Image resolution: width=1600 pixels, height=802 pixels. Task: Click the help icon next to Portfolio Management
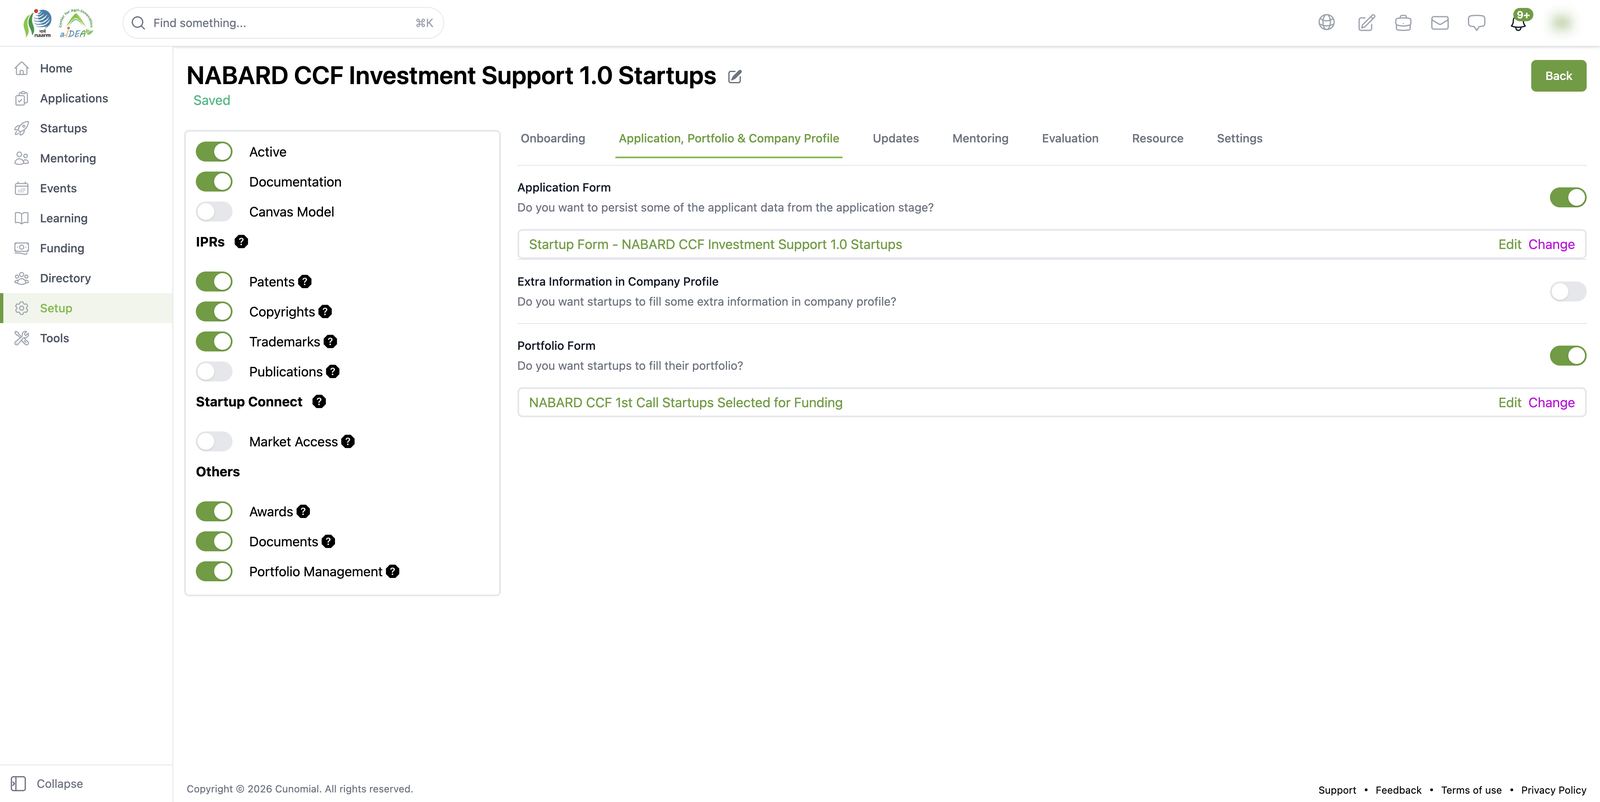point(393,572)
